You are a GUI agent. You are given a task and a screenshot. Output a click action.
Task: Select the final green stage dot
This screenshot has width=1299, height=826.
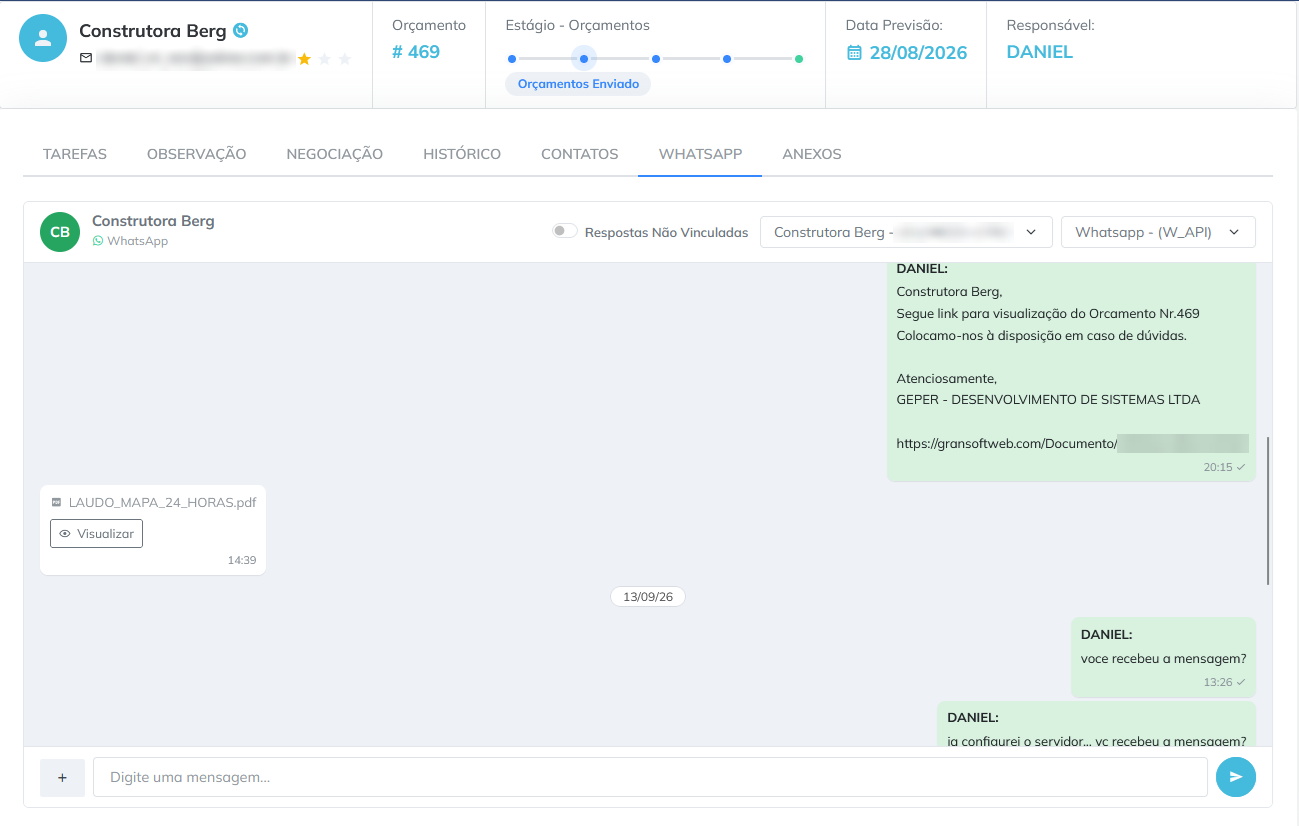coord(799,59)
